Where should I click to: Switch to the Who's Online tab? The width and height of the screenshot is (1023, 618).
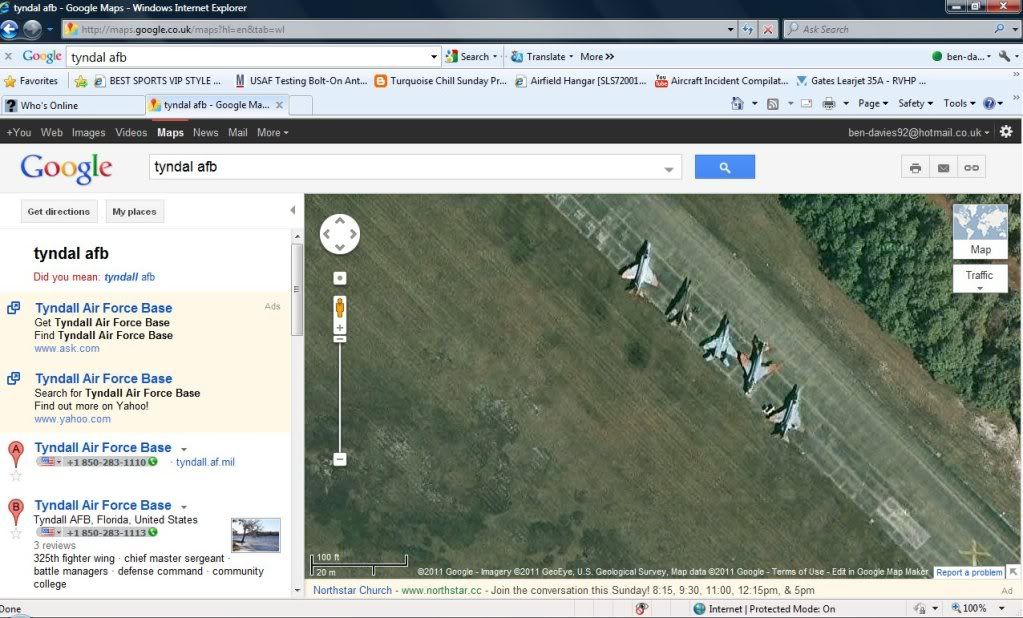point(73,105)
